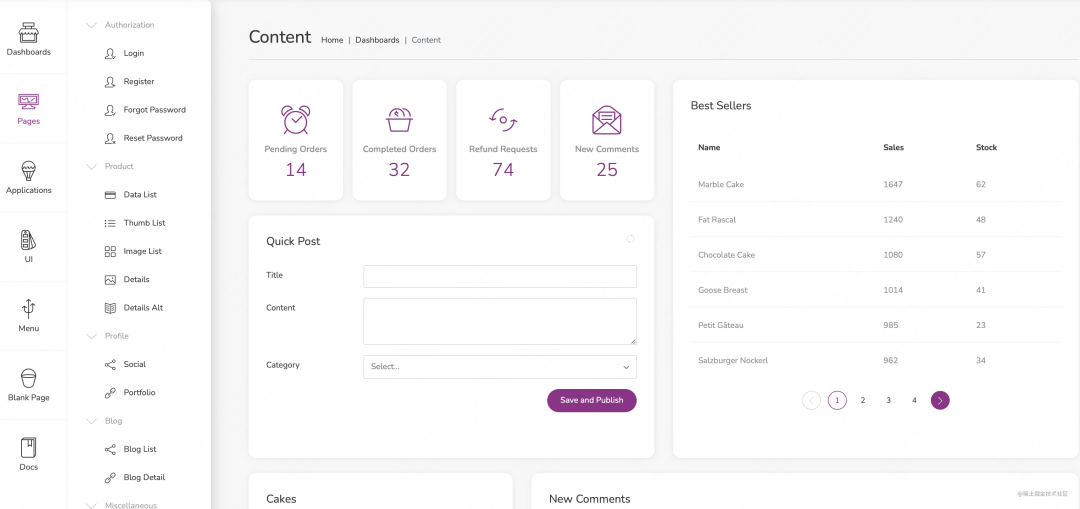Go to Dashboards in the breadcrumb
1080x509 pixels.
click(377, 40)
